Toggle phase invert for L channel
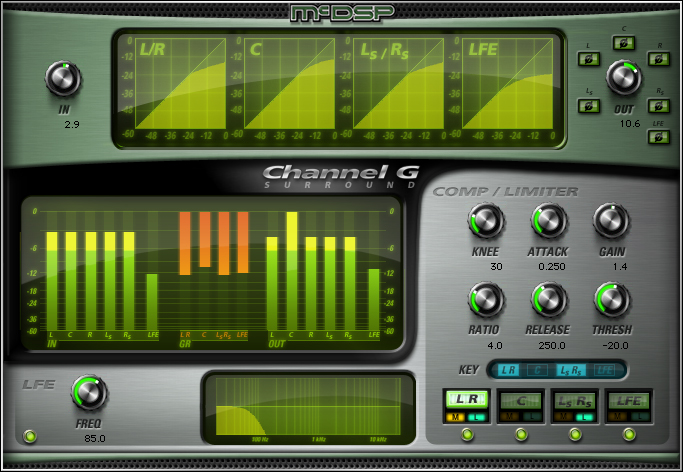The width and height of the screenshot is (683, 472). pos(588,59)
